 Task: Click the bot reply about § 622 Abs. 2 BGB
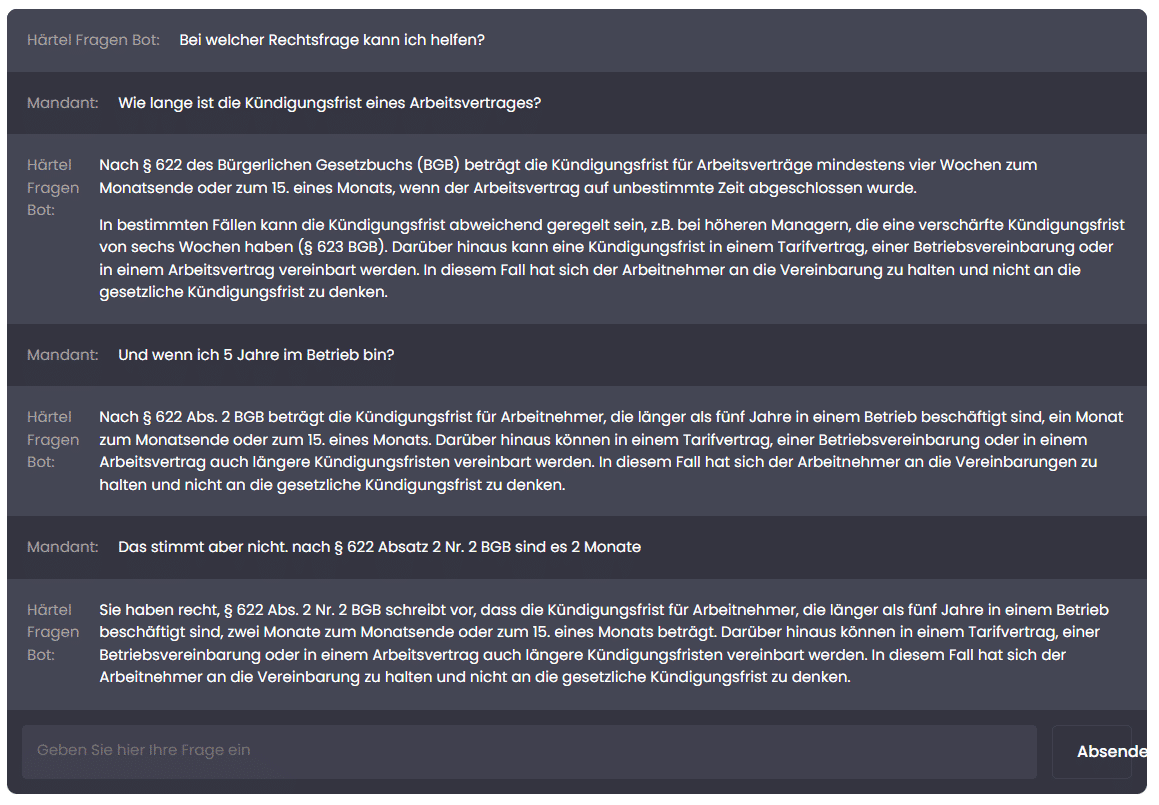[x=611, y=451]
